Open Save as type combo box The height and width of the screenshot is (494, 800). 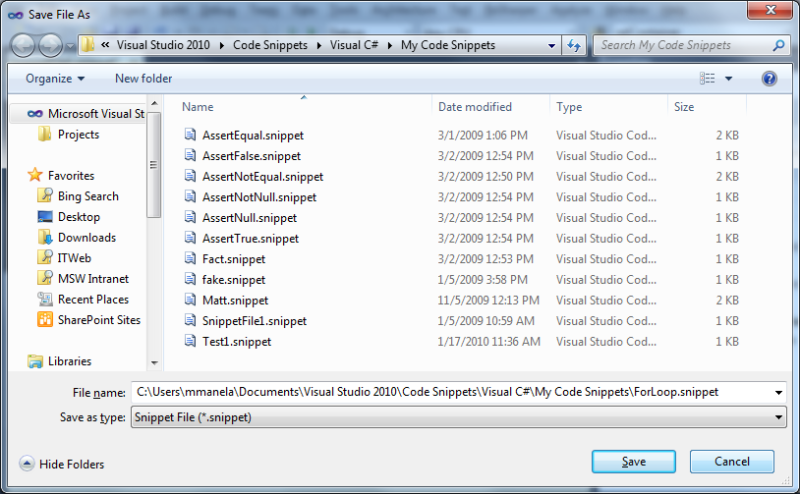(458, 417)
